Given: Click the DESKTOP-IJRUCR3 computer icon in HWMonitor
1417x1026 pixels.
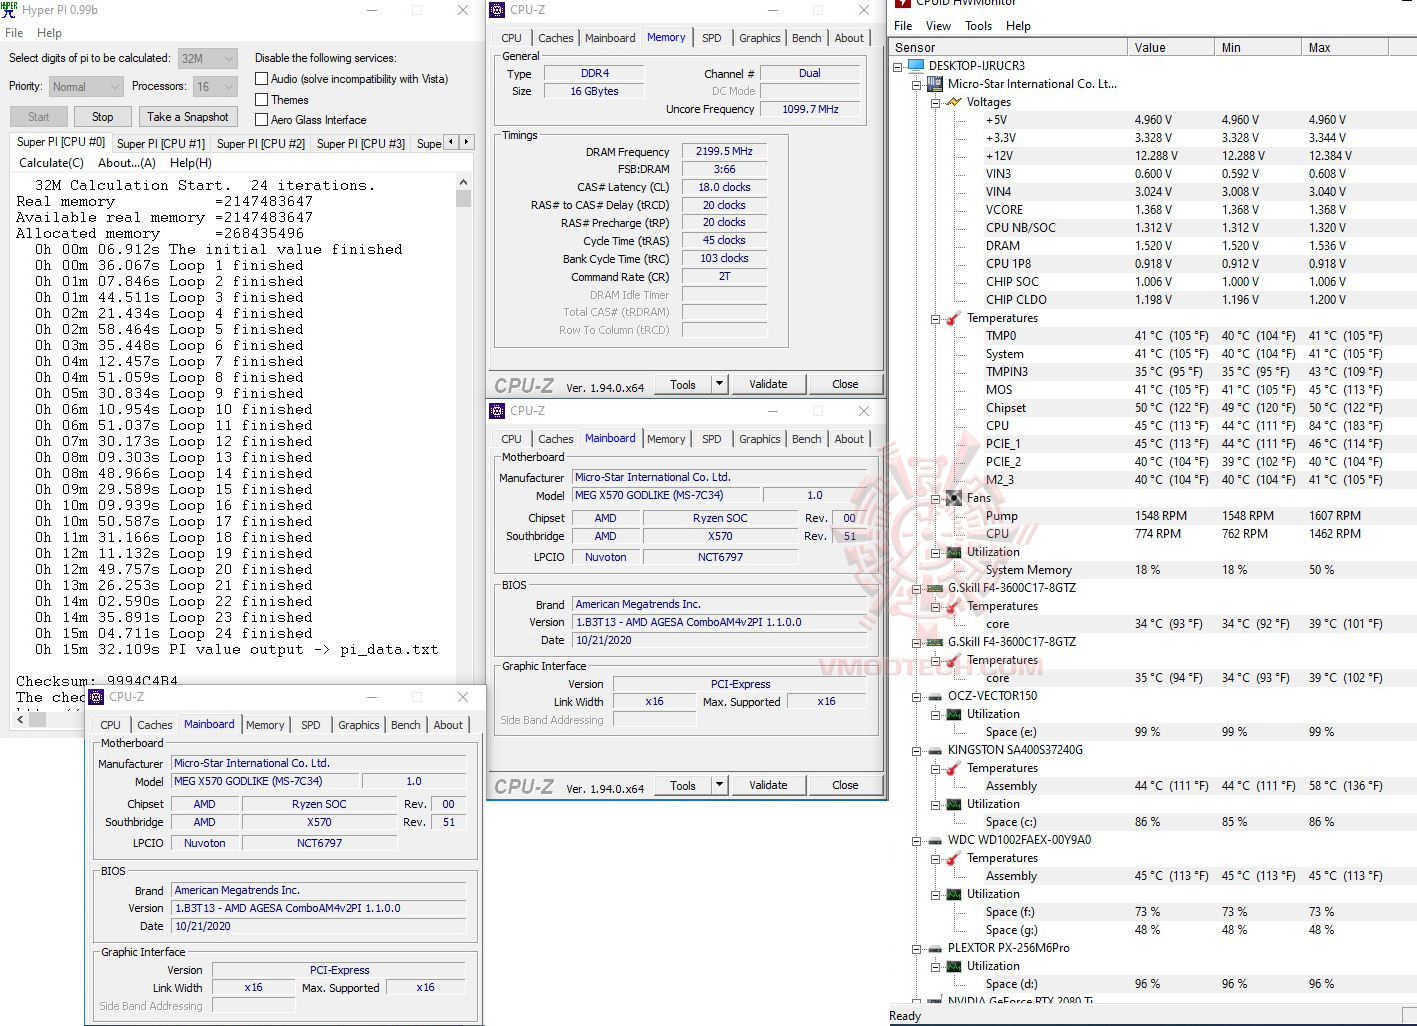Looking at the screenshot, I should coord(915,66).
